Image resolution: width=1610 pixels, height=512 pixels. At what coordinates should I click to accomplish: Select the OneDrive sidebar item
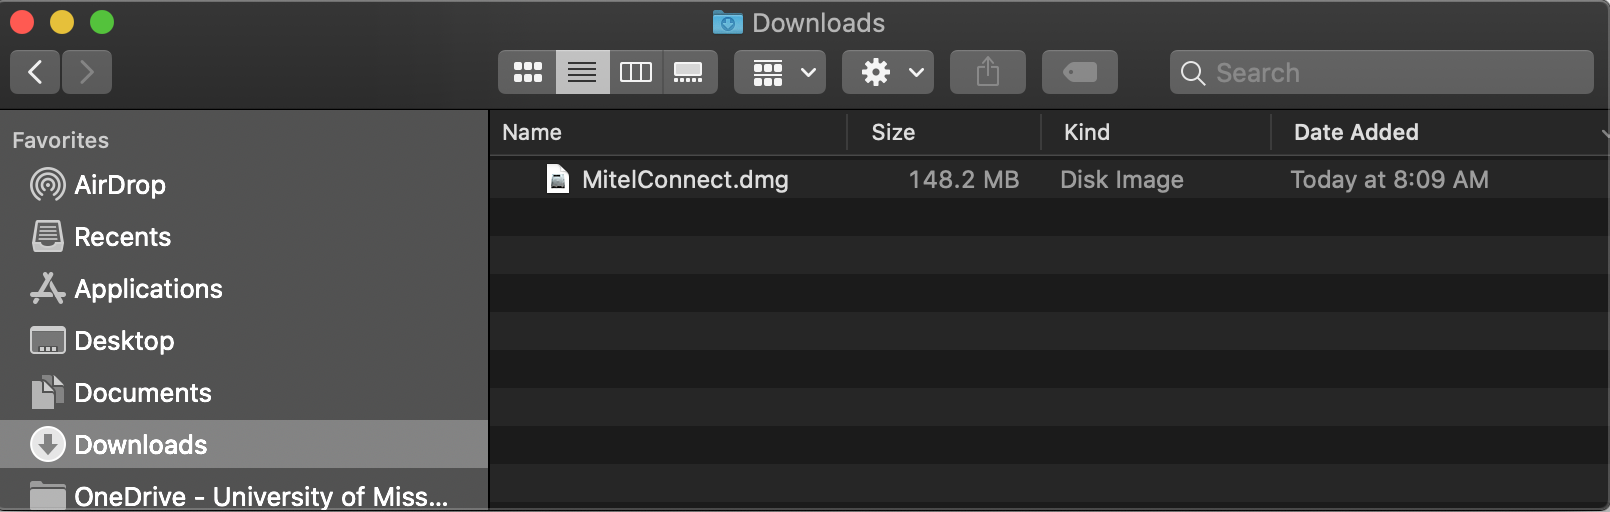pos(260,496)
